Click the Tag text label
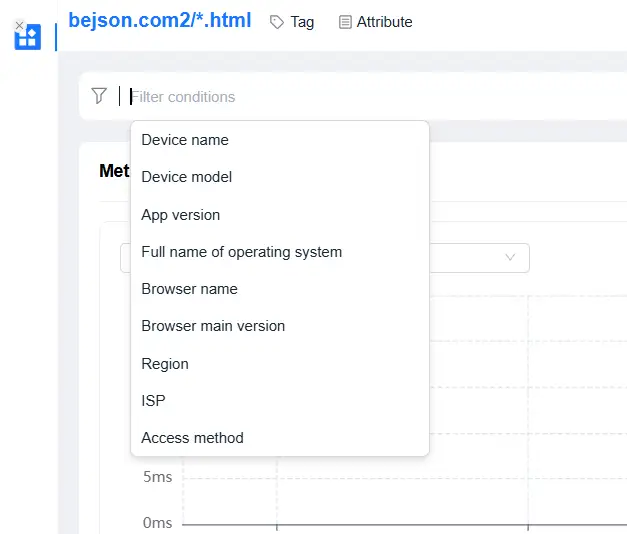Viewport: 627px width, 534px height. [302, 22]
